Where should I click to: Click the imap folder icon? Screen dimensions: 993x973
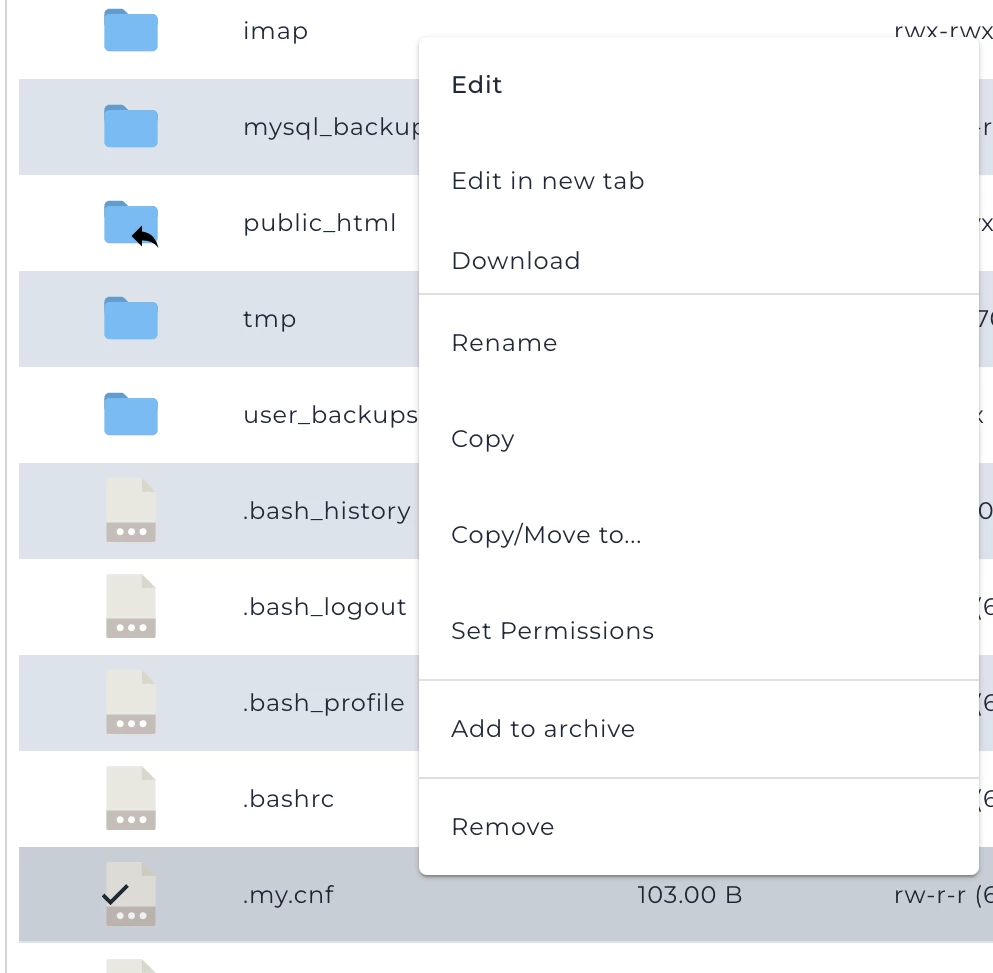(131, 31)
